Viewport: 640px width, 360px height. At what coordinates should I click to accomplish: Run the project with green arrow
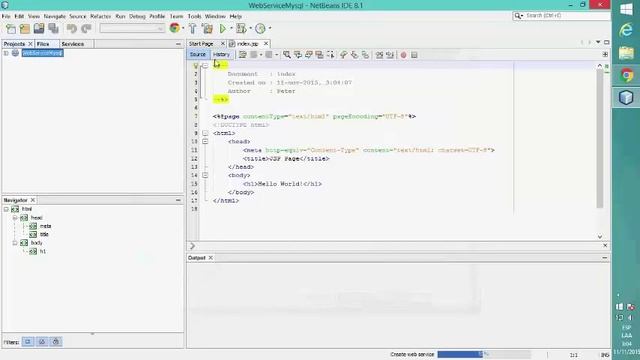[x=223, y=29]
